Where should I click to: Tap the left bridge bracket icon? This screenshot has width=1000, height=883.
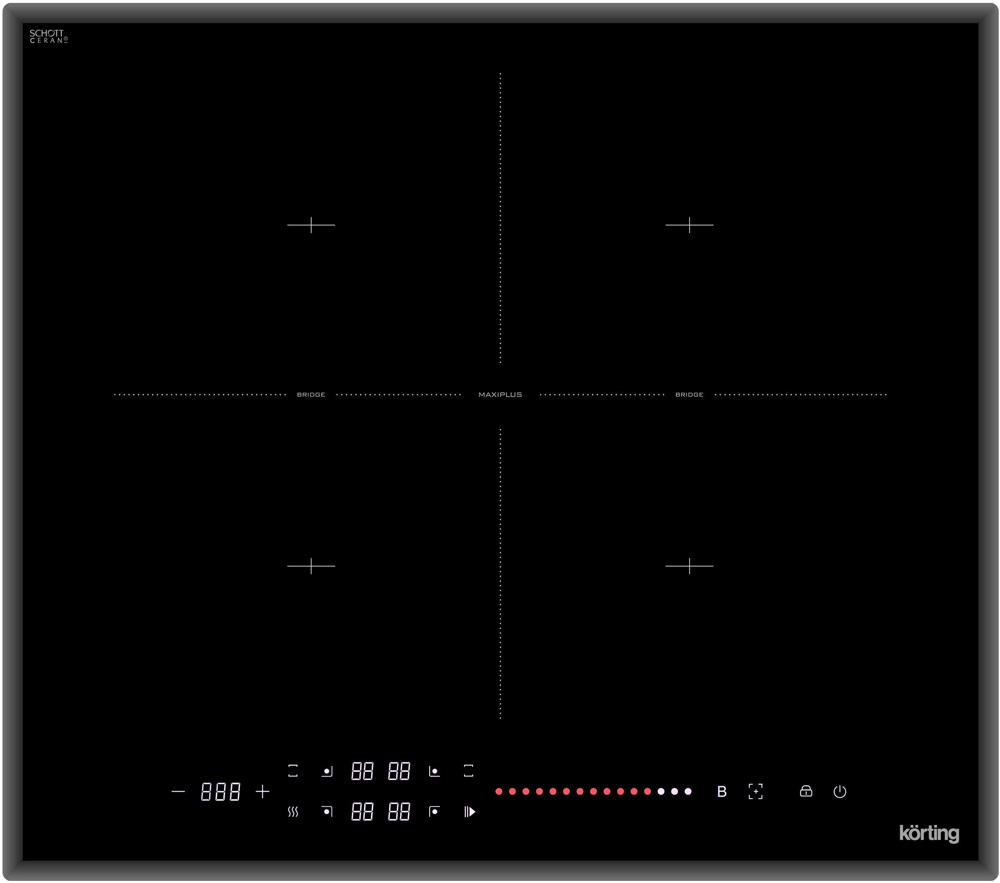[x=293, y=771]
